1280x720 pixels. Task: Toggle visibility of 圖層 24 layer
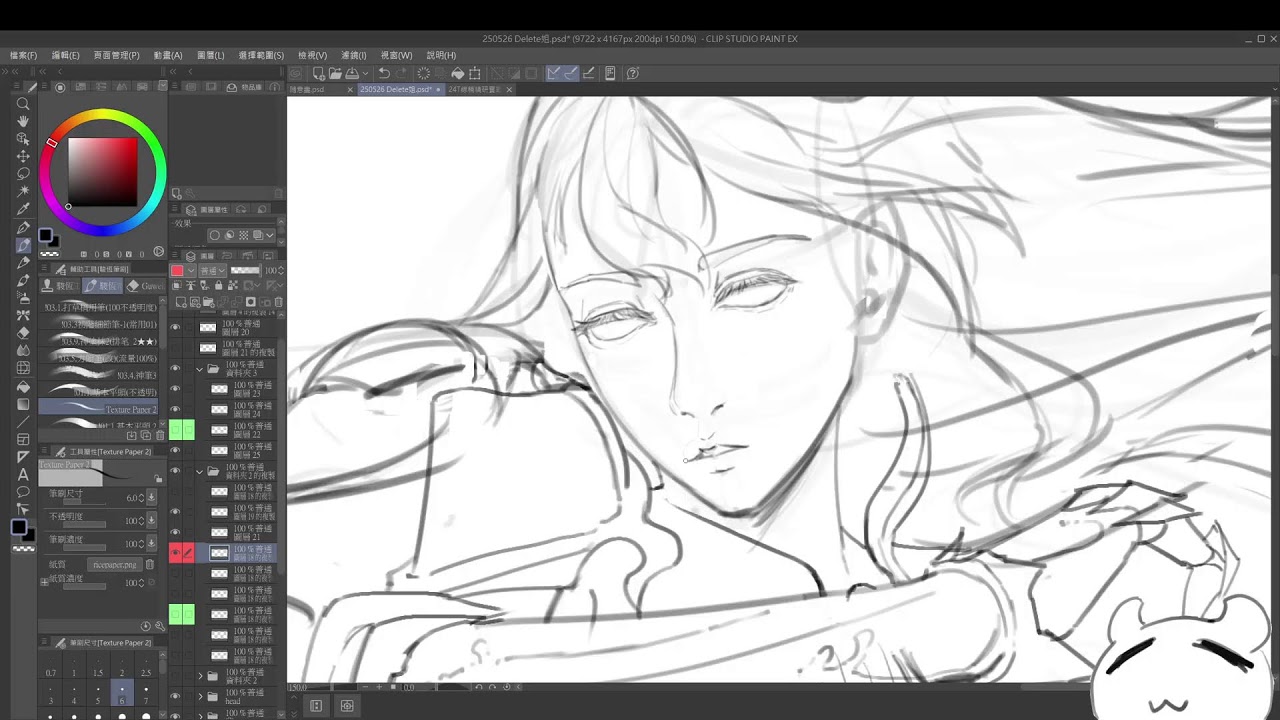(x=175, y=409)
